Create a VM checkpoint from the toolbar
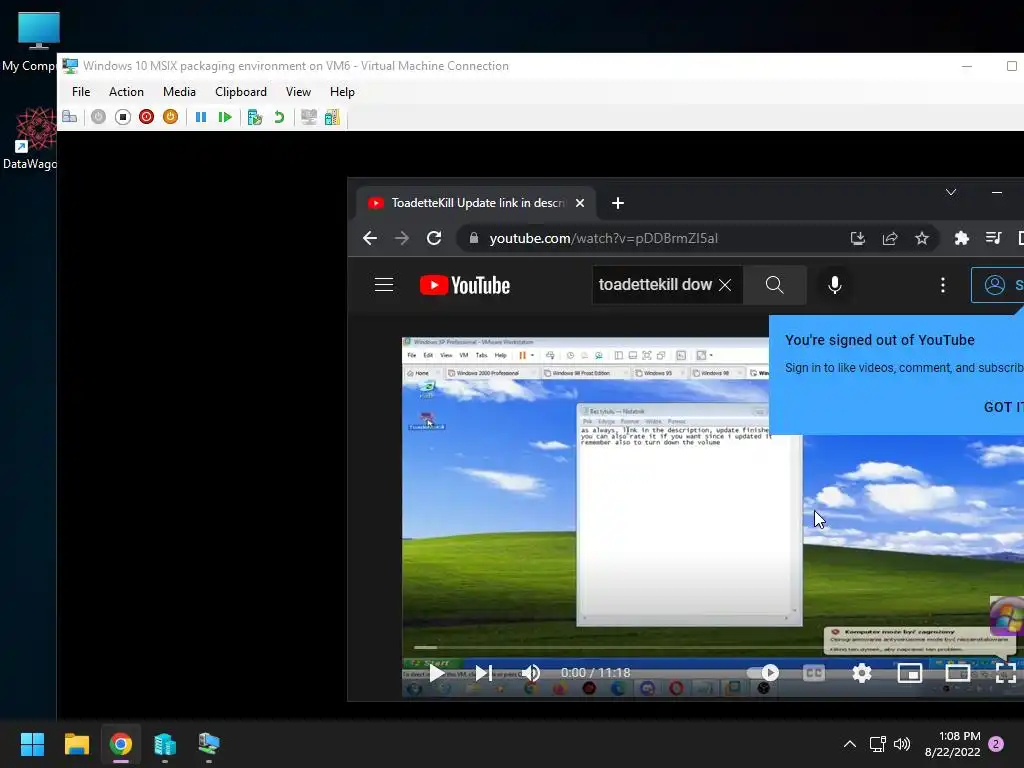The height and width of the screenshot is (768, 1024). pos(255,117)
